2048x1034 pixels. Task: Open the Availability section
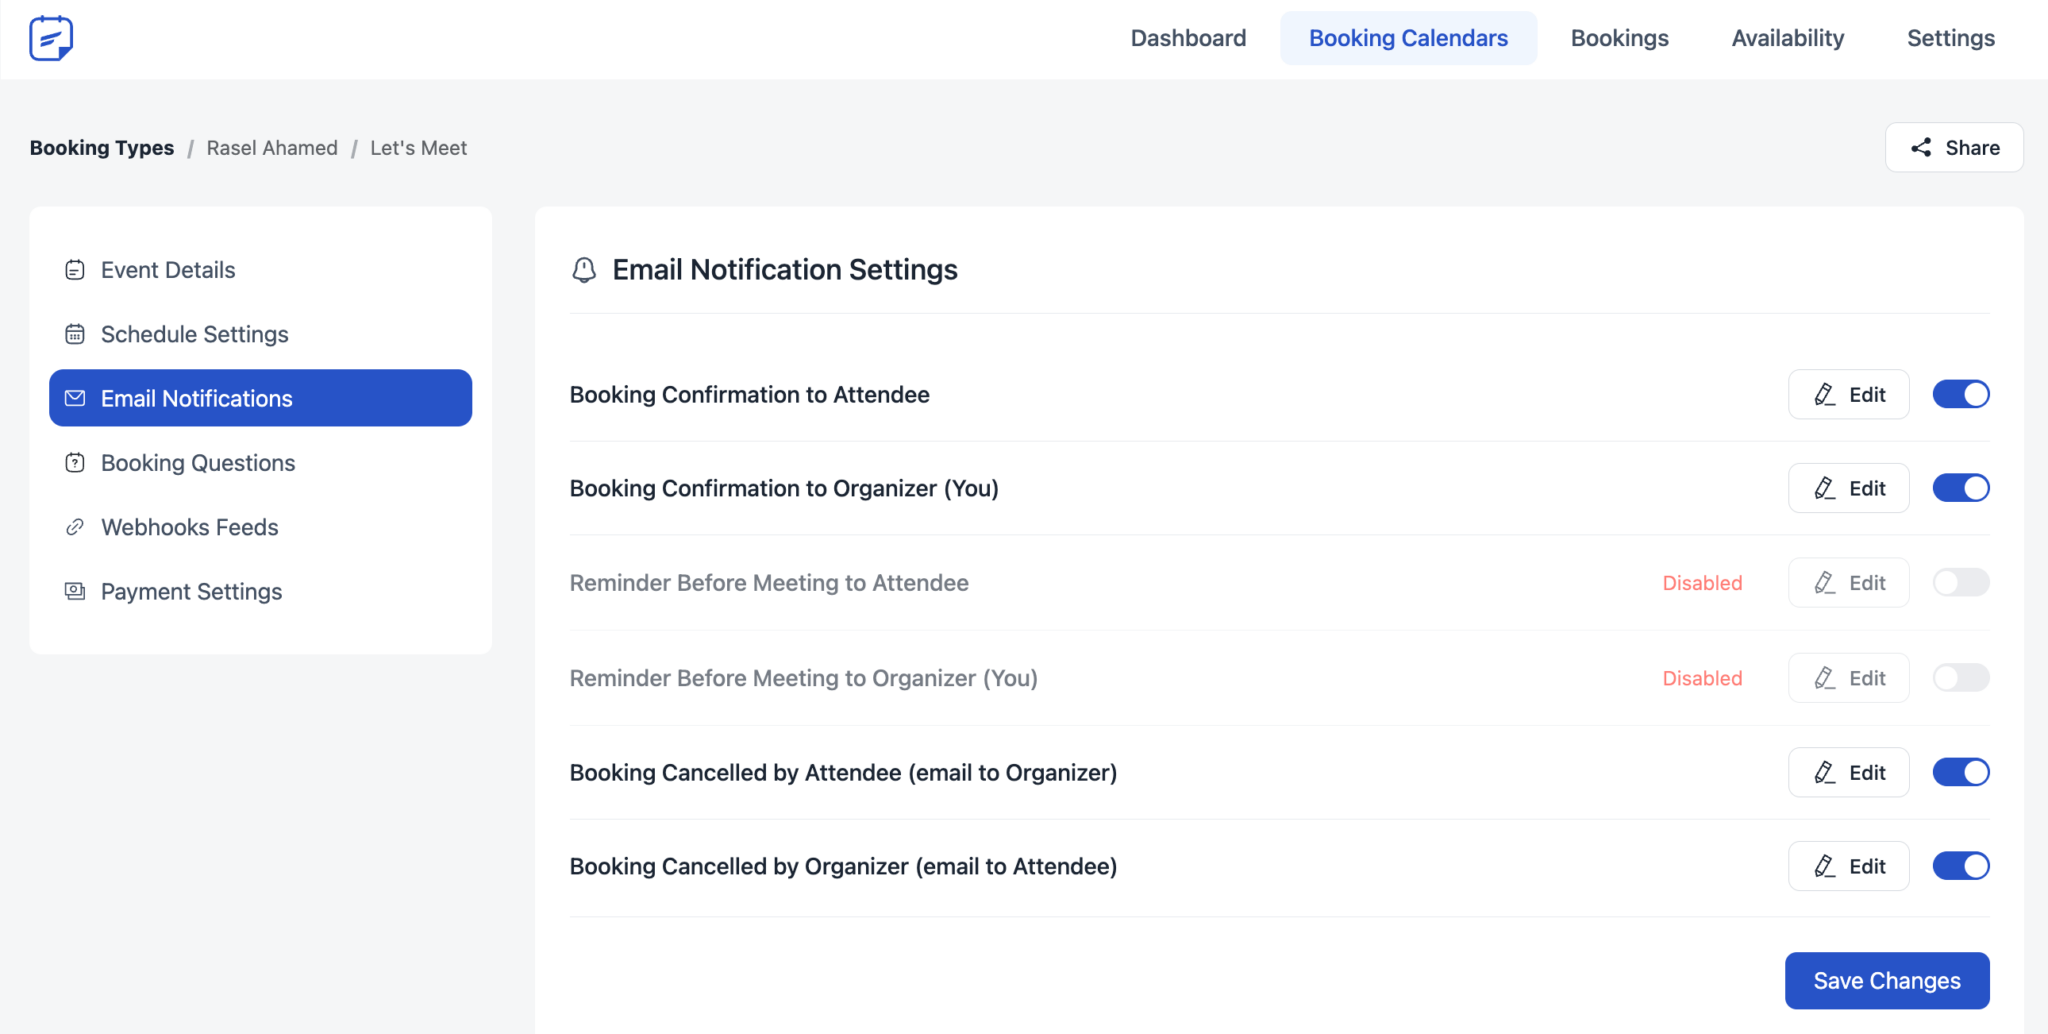(1787, 37)
